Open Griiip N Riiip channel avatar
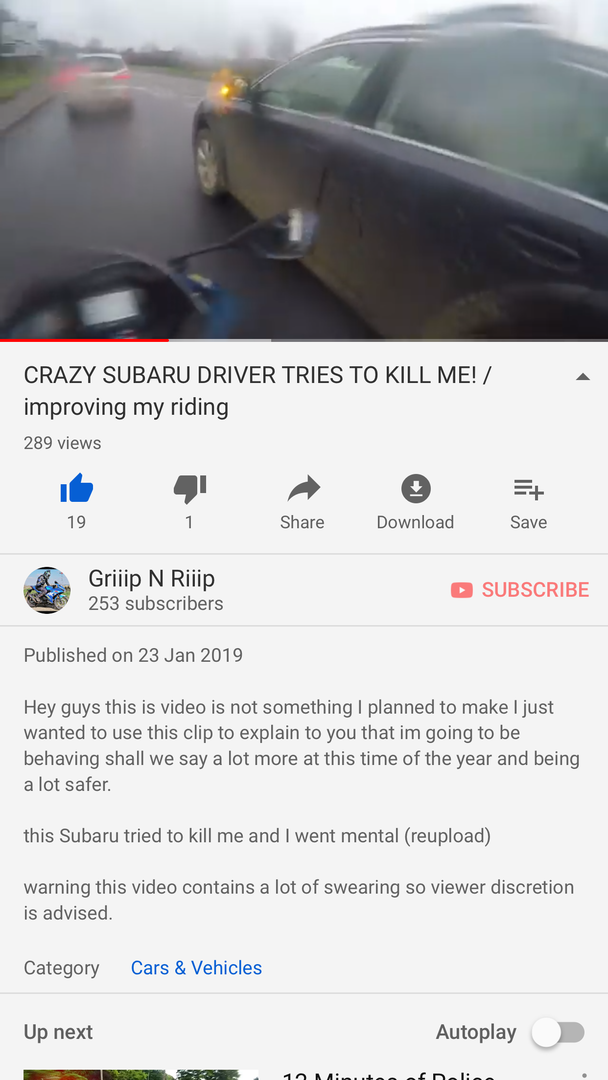The height and width of the screenshot is (1080, 608). 47,590
